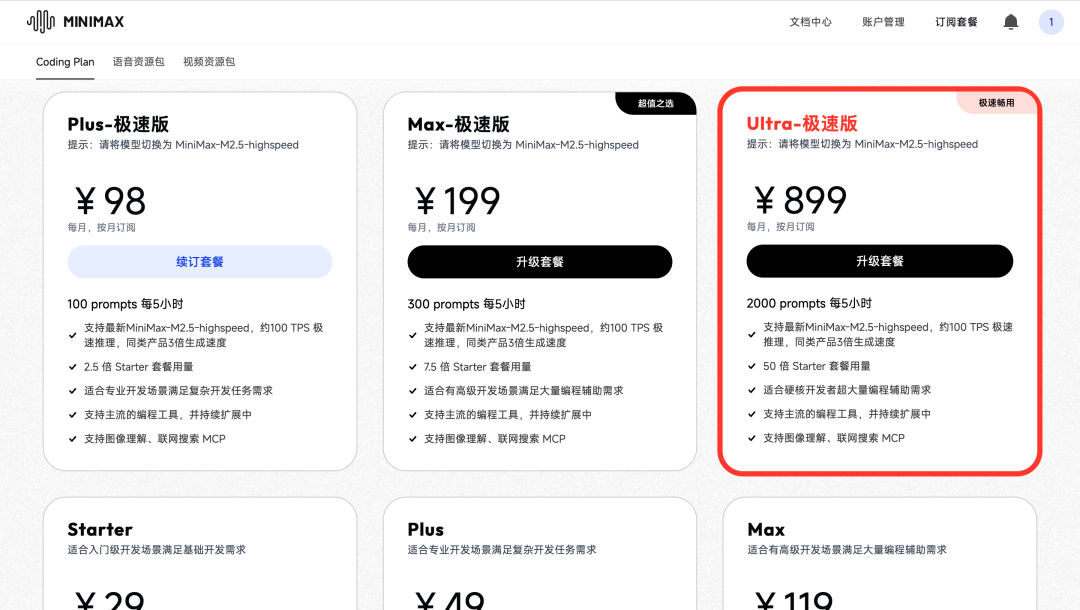Click the 超值之选 badge on Max-极速版
Viewport: 1080px width, 610px height.
coord(656,103)
